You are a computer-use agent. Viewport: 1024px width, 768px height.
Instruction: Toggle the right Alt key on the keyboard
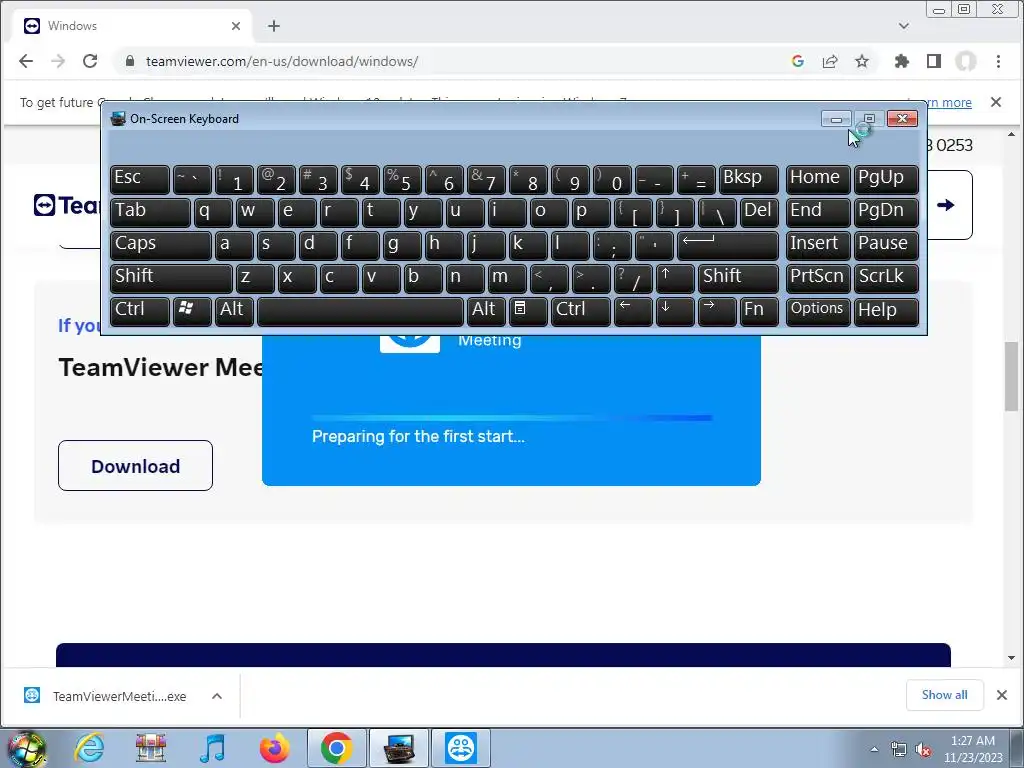(x=486, y=311)
